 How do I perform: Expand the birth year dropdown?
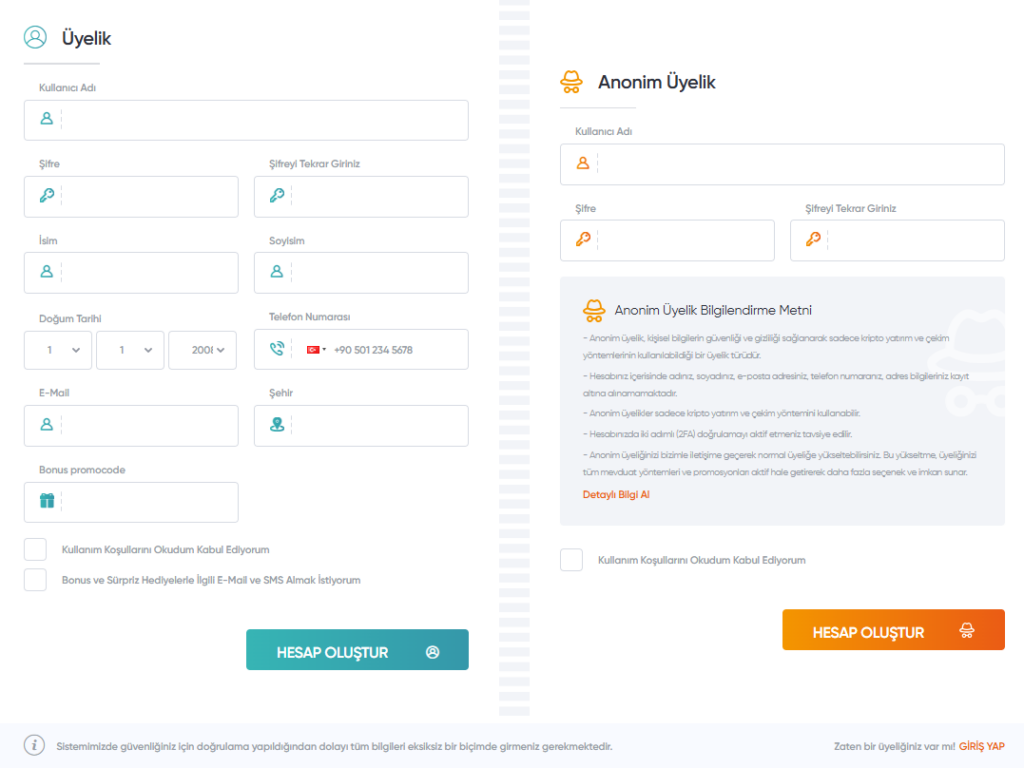pyautogui.click(x=202, y=350)
